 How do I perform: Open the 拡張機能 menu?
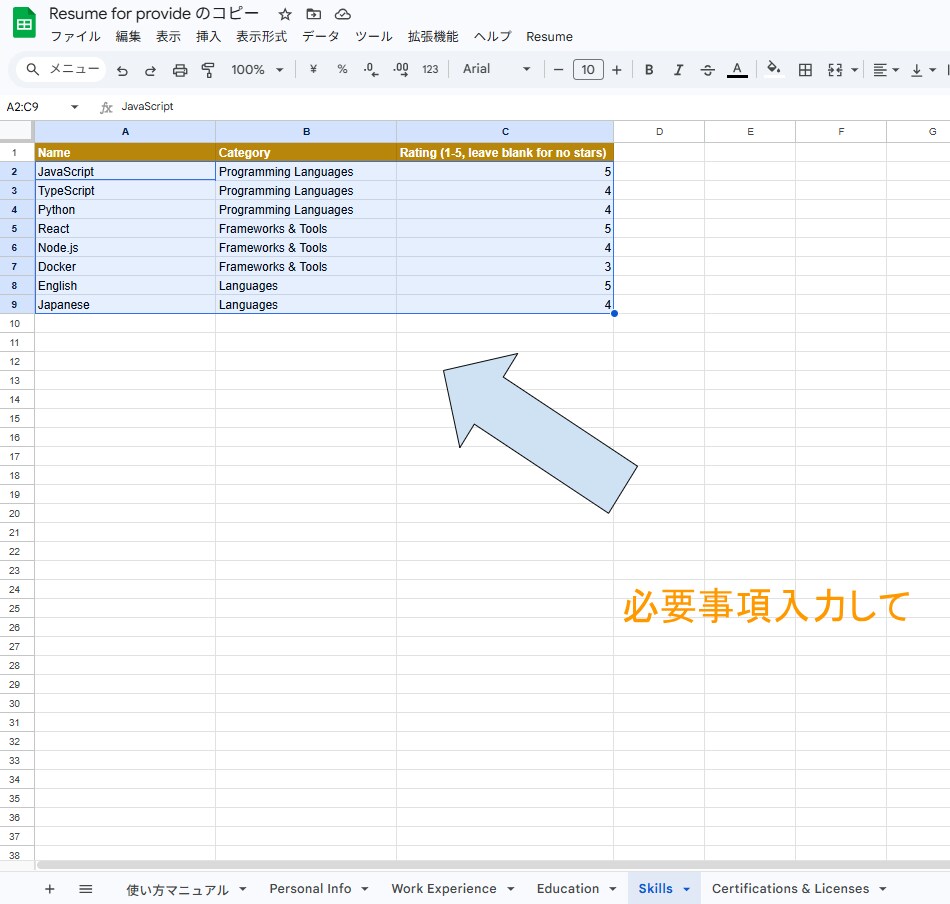coord(433,36)
